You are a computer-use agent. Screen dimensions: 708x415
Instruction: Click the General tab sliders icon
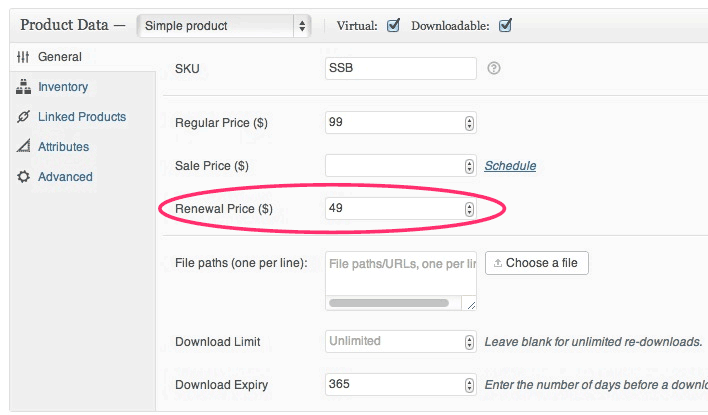[23, 57]
